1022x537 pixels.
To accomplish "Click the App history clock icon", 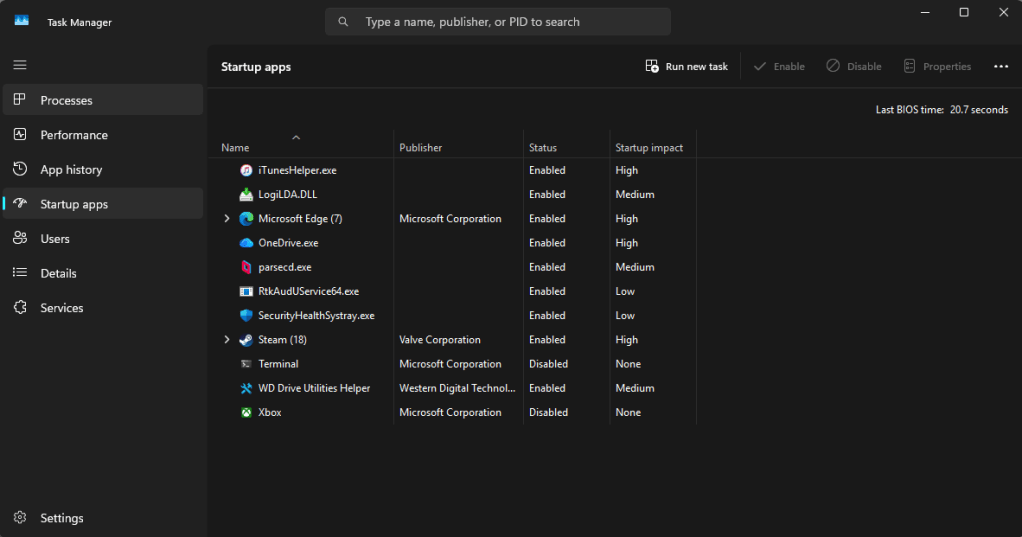I will pyautogui.click(x=20, y=169).
